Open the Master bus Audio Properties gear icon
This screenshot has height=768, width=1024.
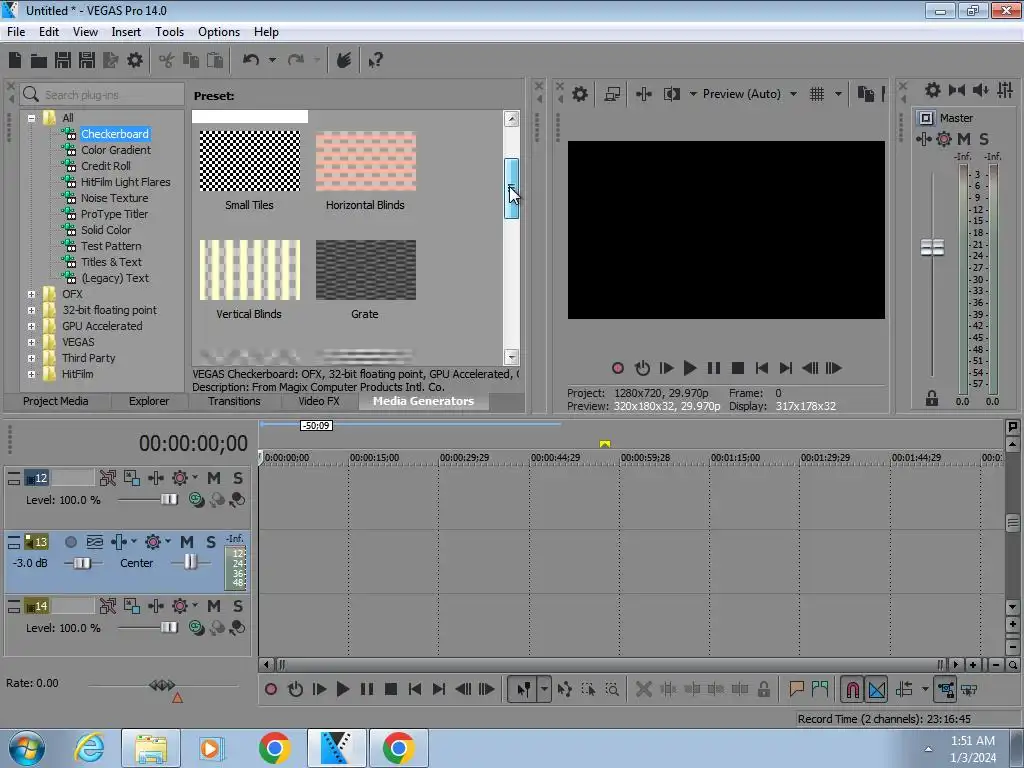(933, 90)
